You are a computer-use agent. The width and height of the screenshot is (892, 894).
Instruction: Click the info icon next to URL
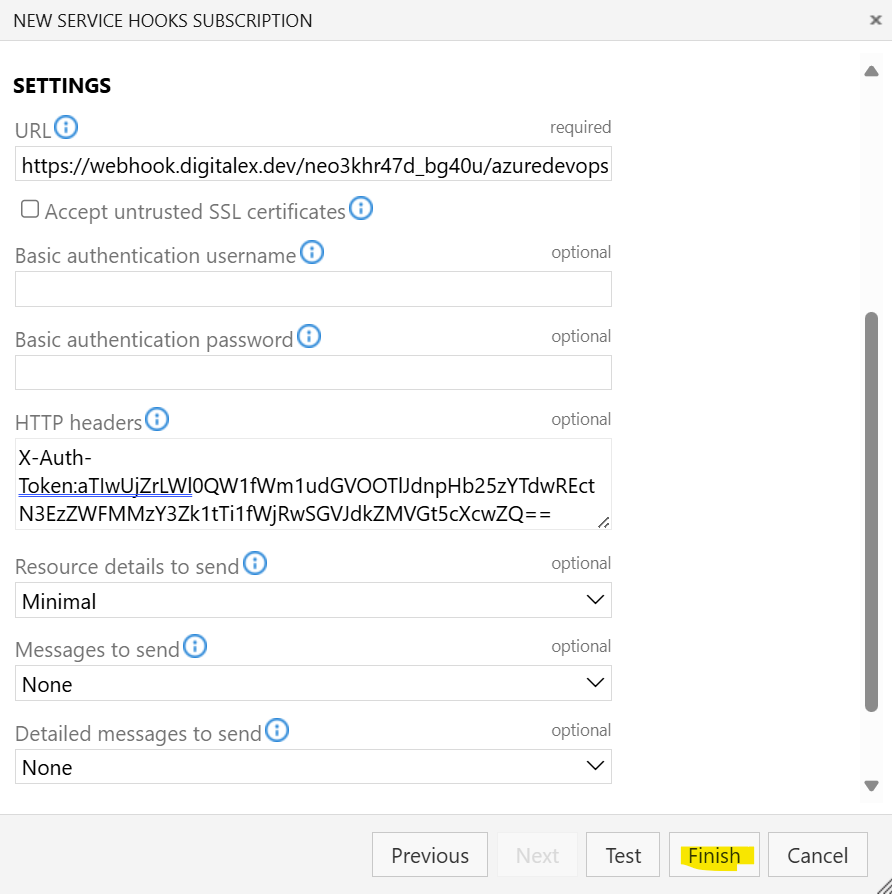(66, 127)
